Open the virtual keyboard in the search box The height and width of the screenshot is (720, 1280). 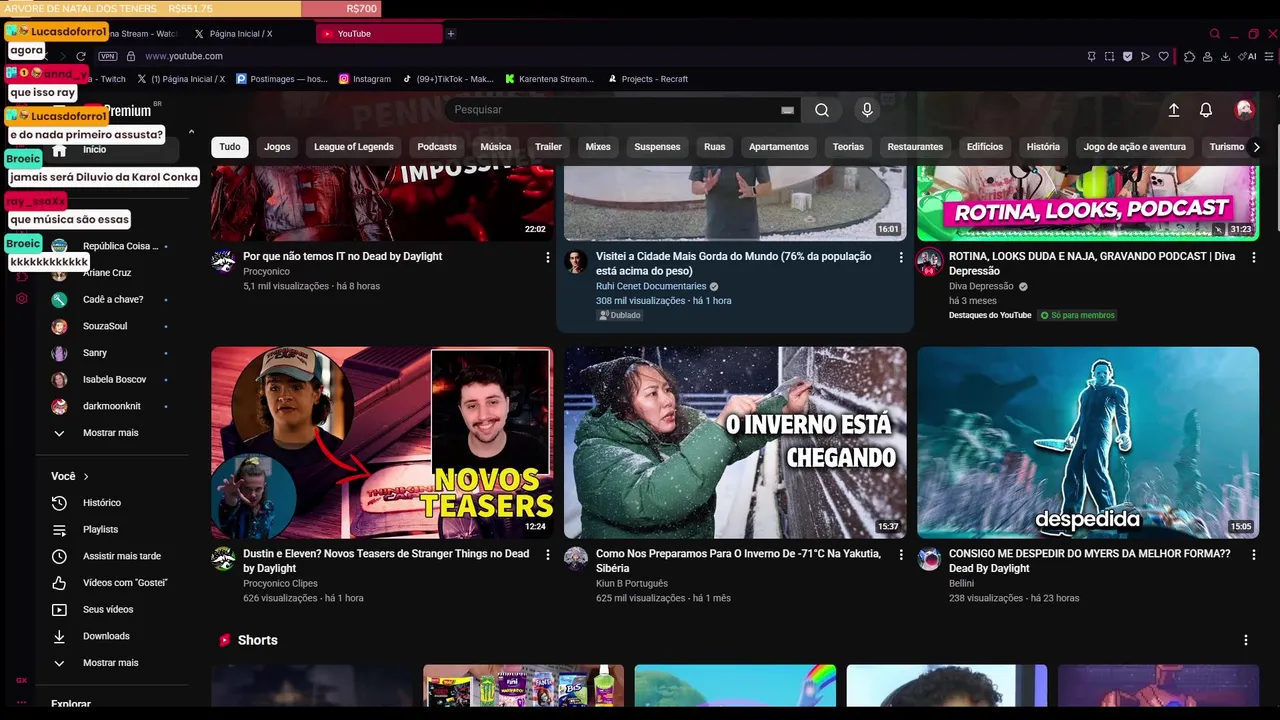[x=787, y=110]
